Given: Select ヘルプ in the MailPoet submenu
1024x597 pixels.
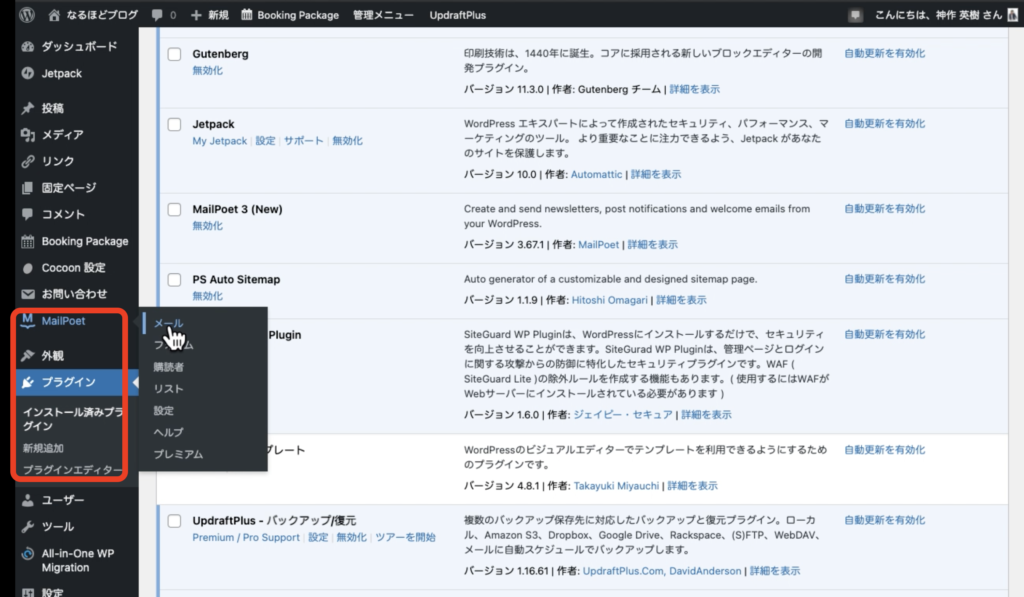Looking at the screenshot, I should click(x=168, y=432).
